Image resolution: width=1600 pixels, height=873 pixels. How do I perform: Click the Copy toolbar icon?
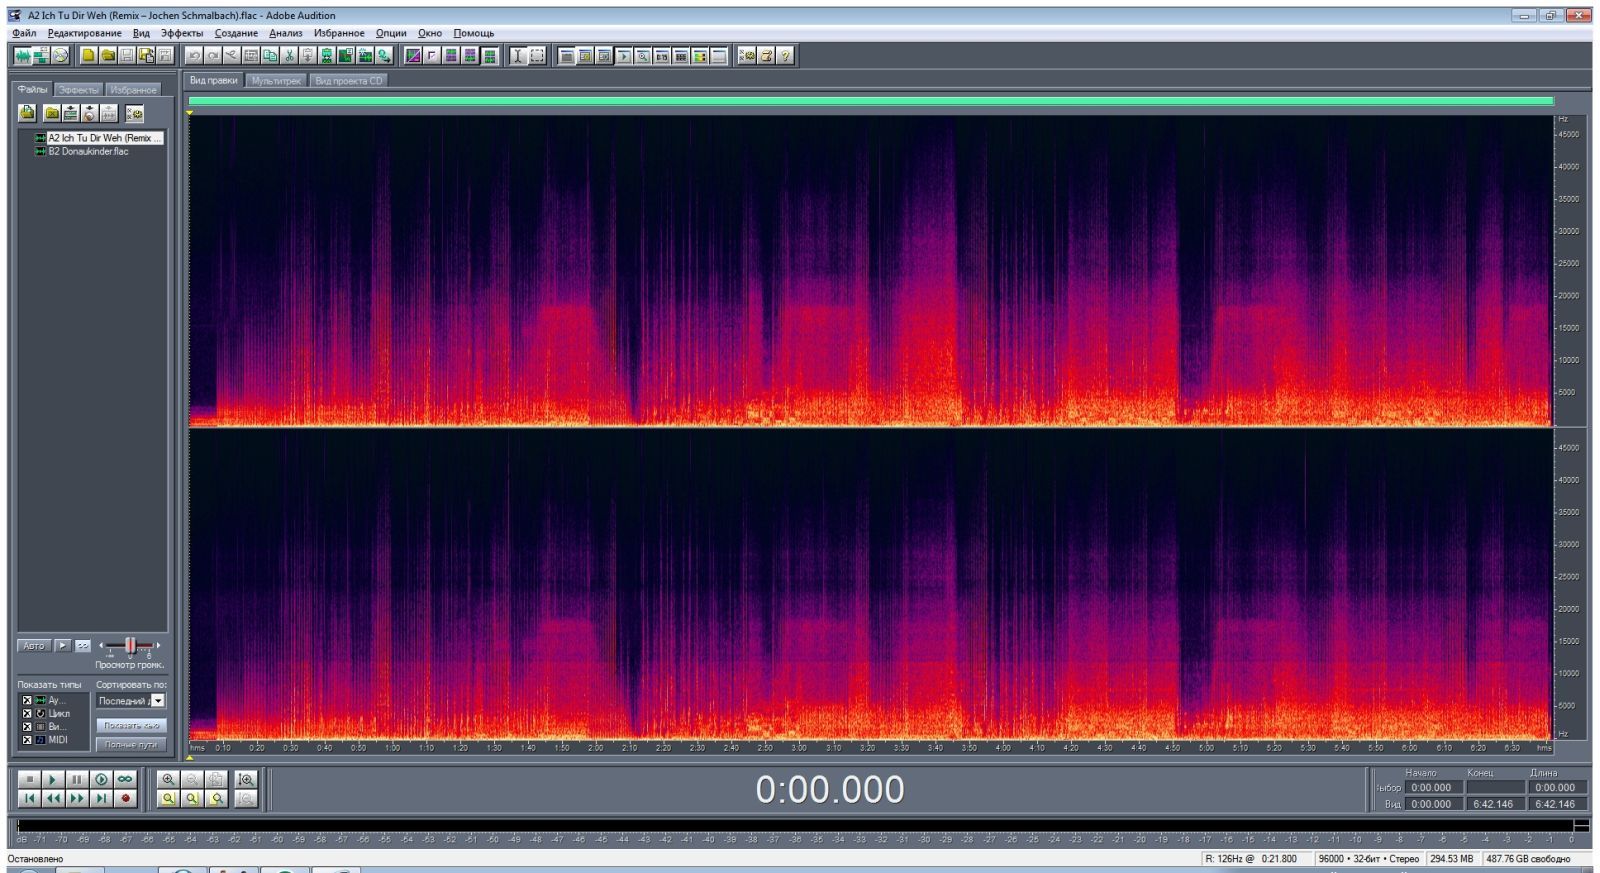(x=270, y=55)
